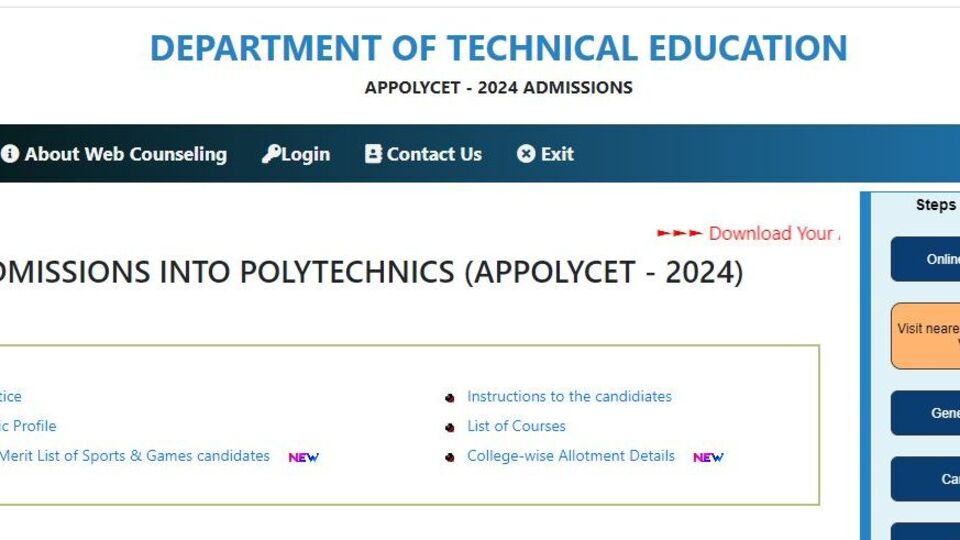This screenshot has height=540, width=960.
Task: Click the scrolling Download Your red notice
Action: 774,233
